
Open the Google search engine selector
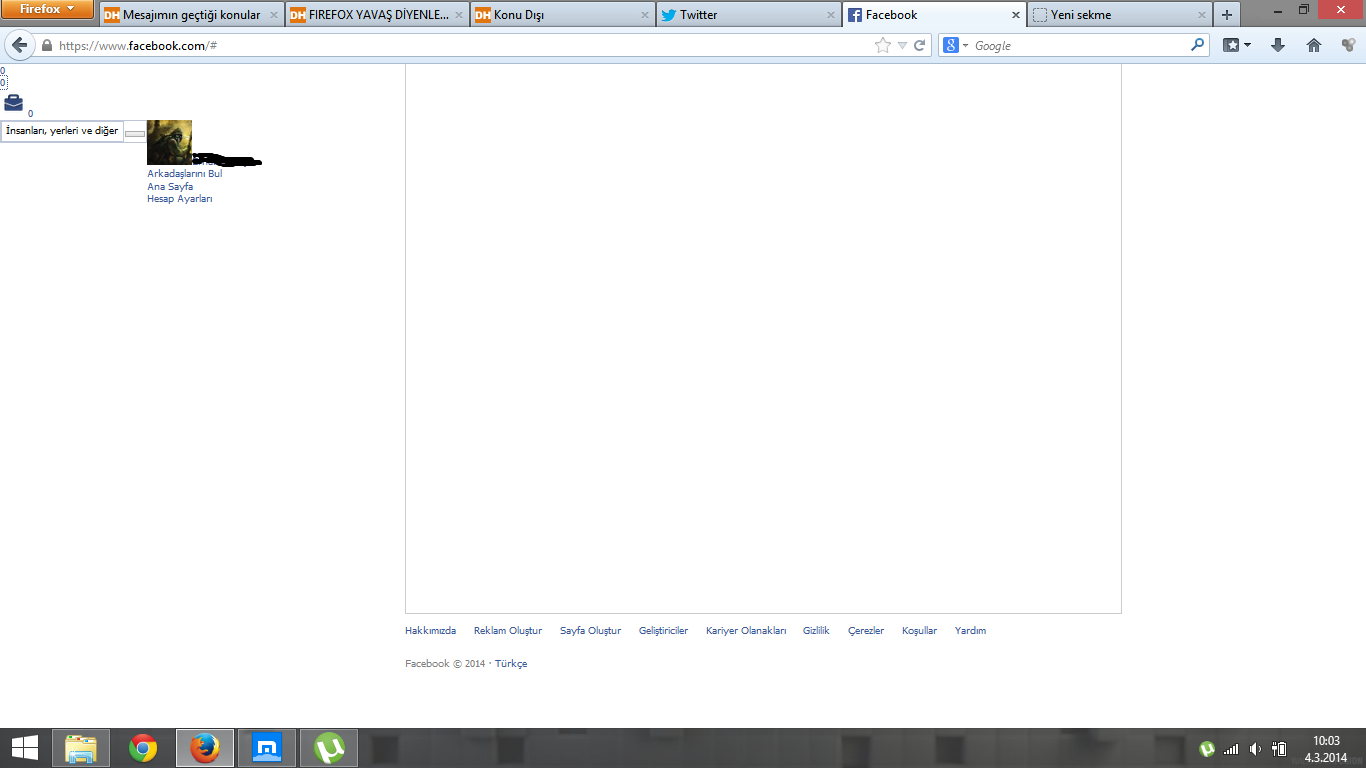[956, 45]
